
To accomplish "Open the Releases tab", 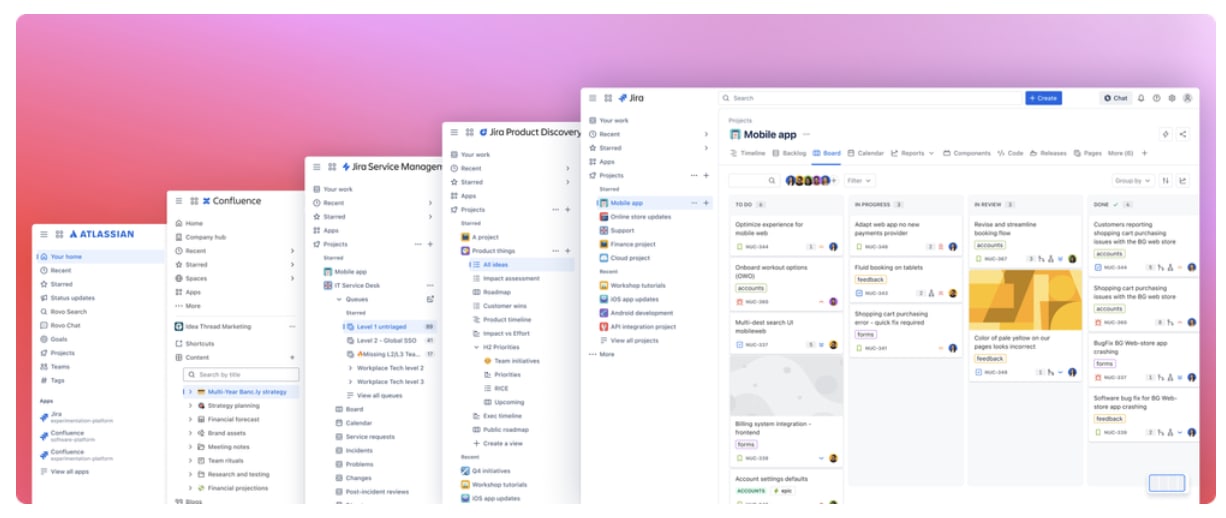I will (x=1049, y=153).
